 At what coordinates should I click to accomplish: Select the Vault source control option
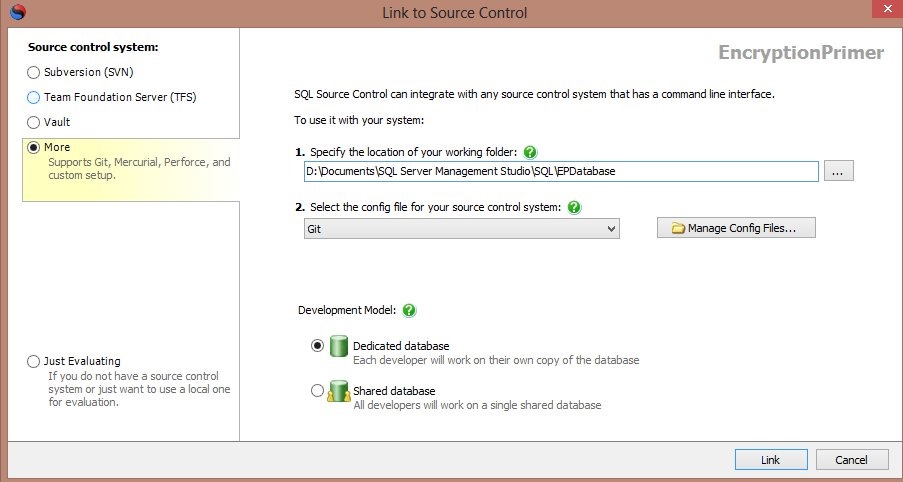[34, 123]
